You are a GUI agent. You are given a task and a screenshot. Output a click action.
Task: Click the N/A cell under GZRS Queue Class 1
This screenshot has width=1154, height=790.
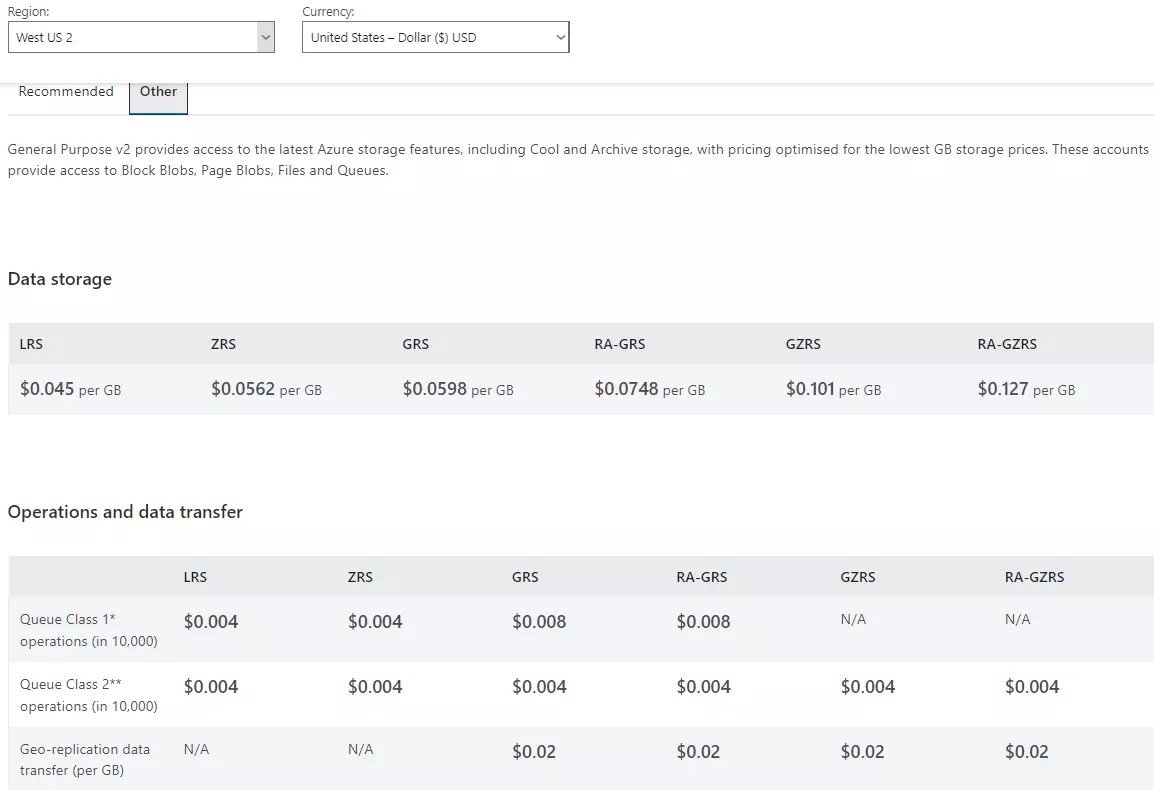[854, 619]
